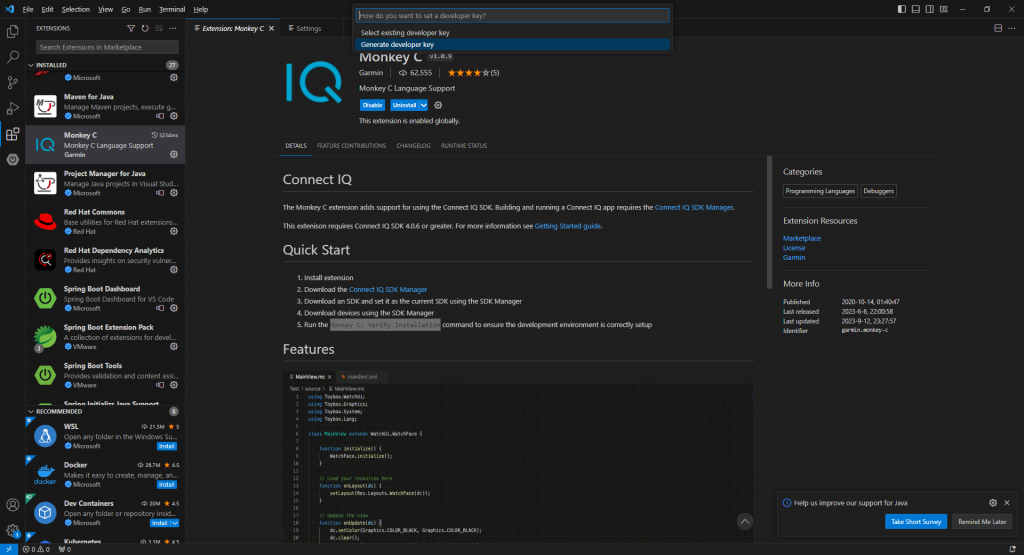The width and height of the screenshot is (1024, 555).
Task: Split the editor right
Action: pos(998,29)
